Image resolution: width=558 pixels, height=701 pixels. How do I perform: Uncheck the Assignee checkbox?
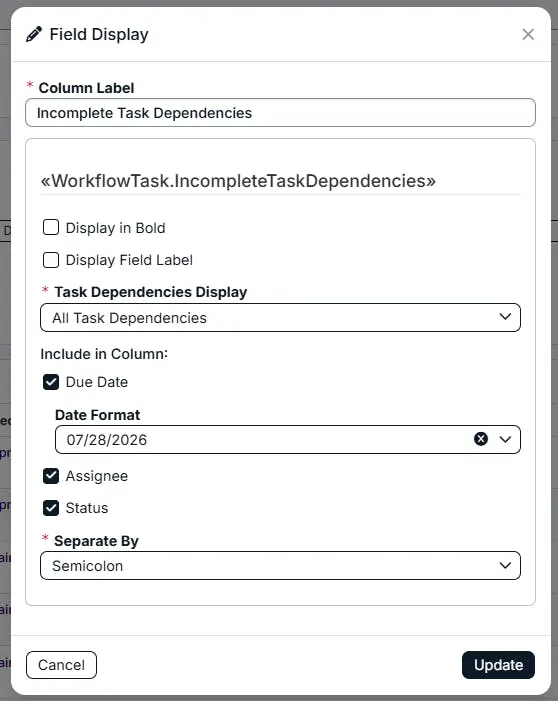pos(51,476)
